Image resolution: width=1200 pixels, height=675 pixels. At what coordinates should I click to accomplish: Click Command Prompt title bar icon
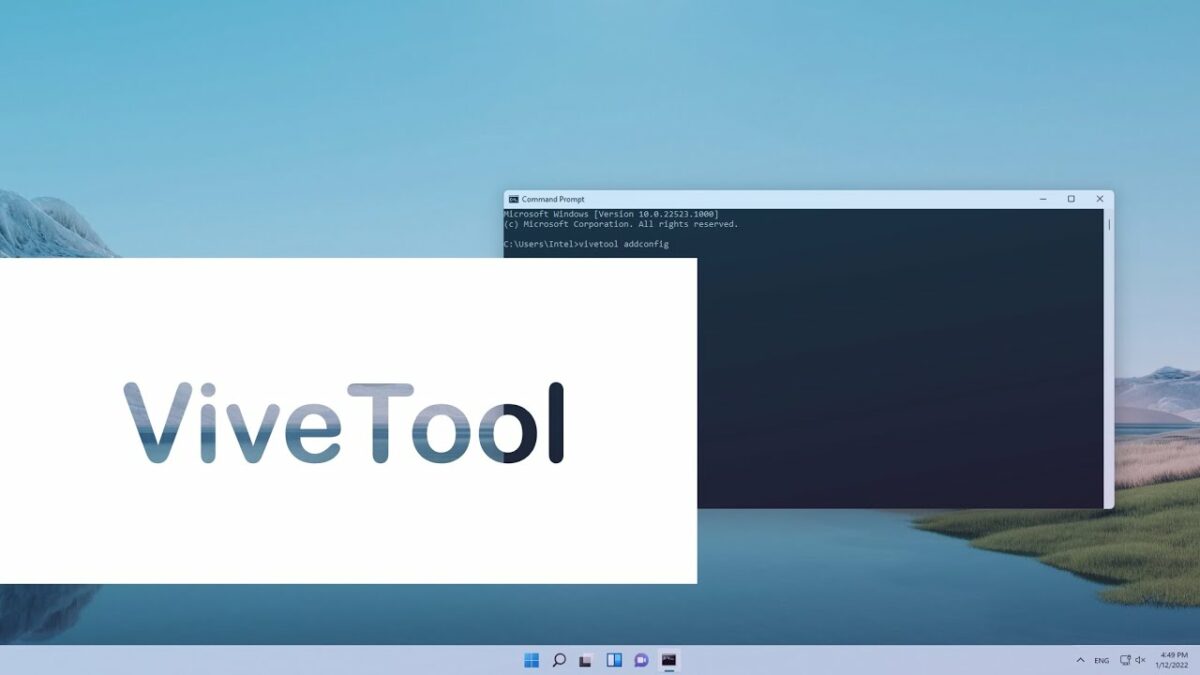tap(513, 199)
